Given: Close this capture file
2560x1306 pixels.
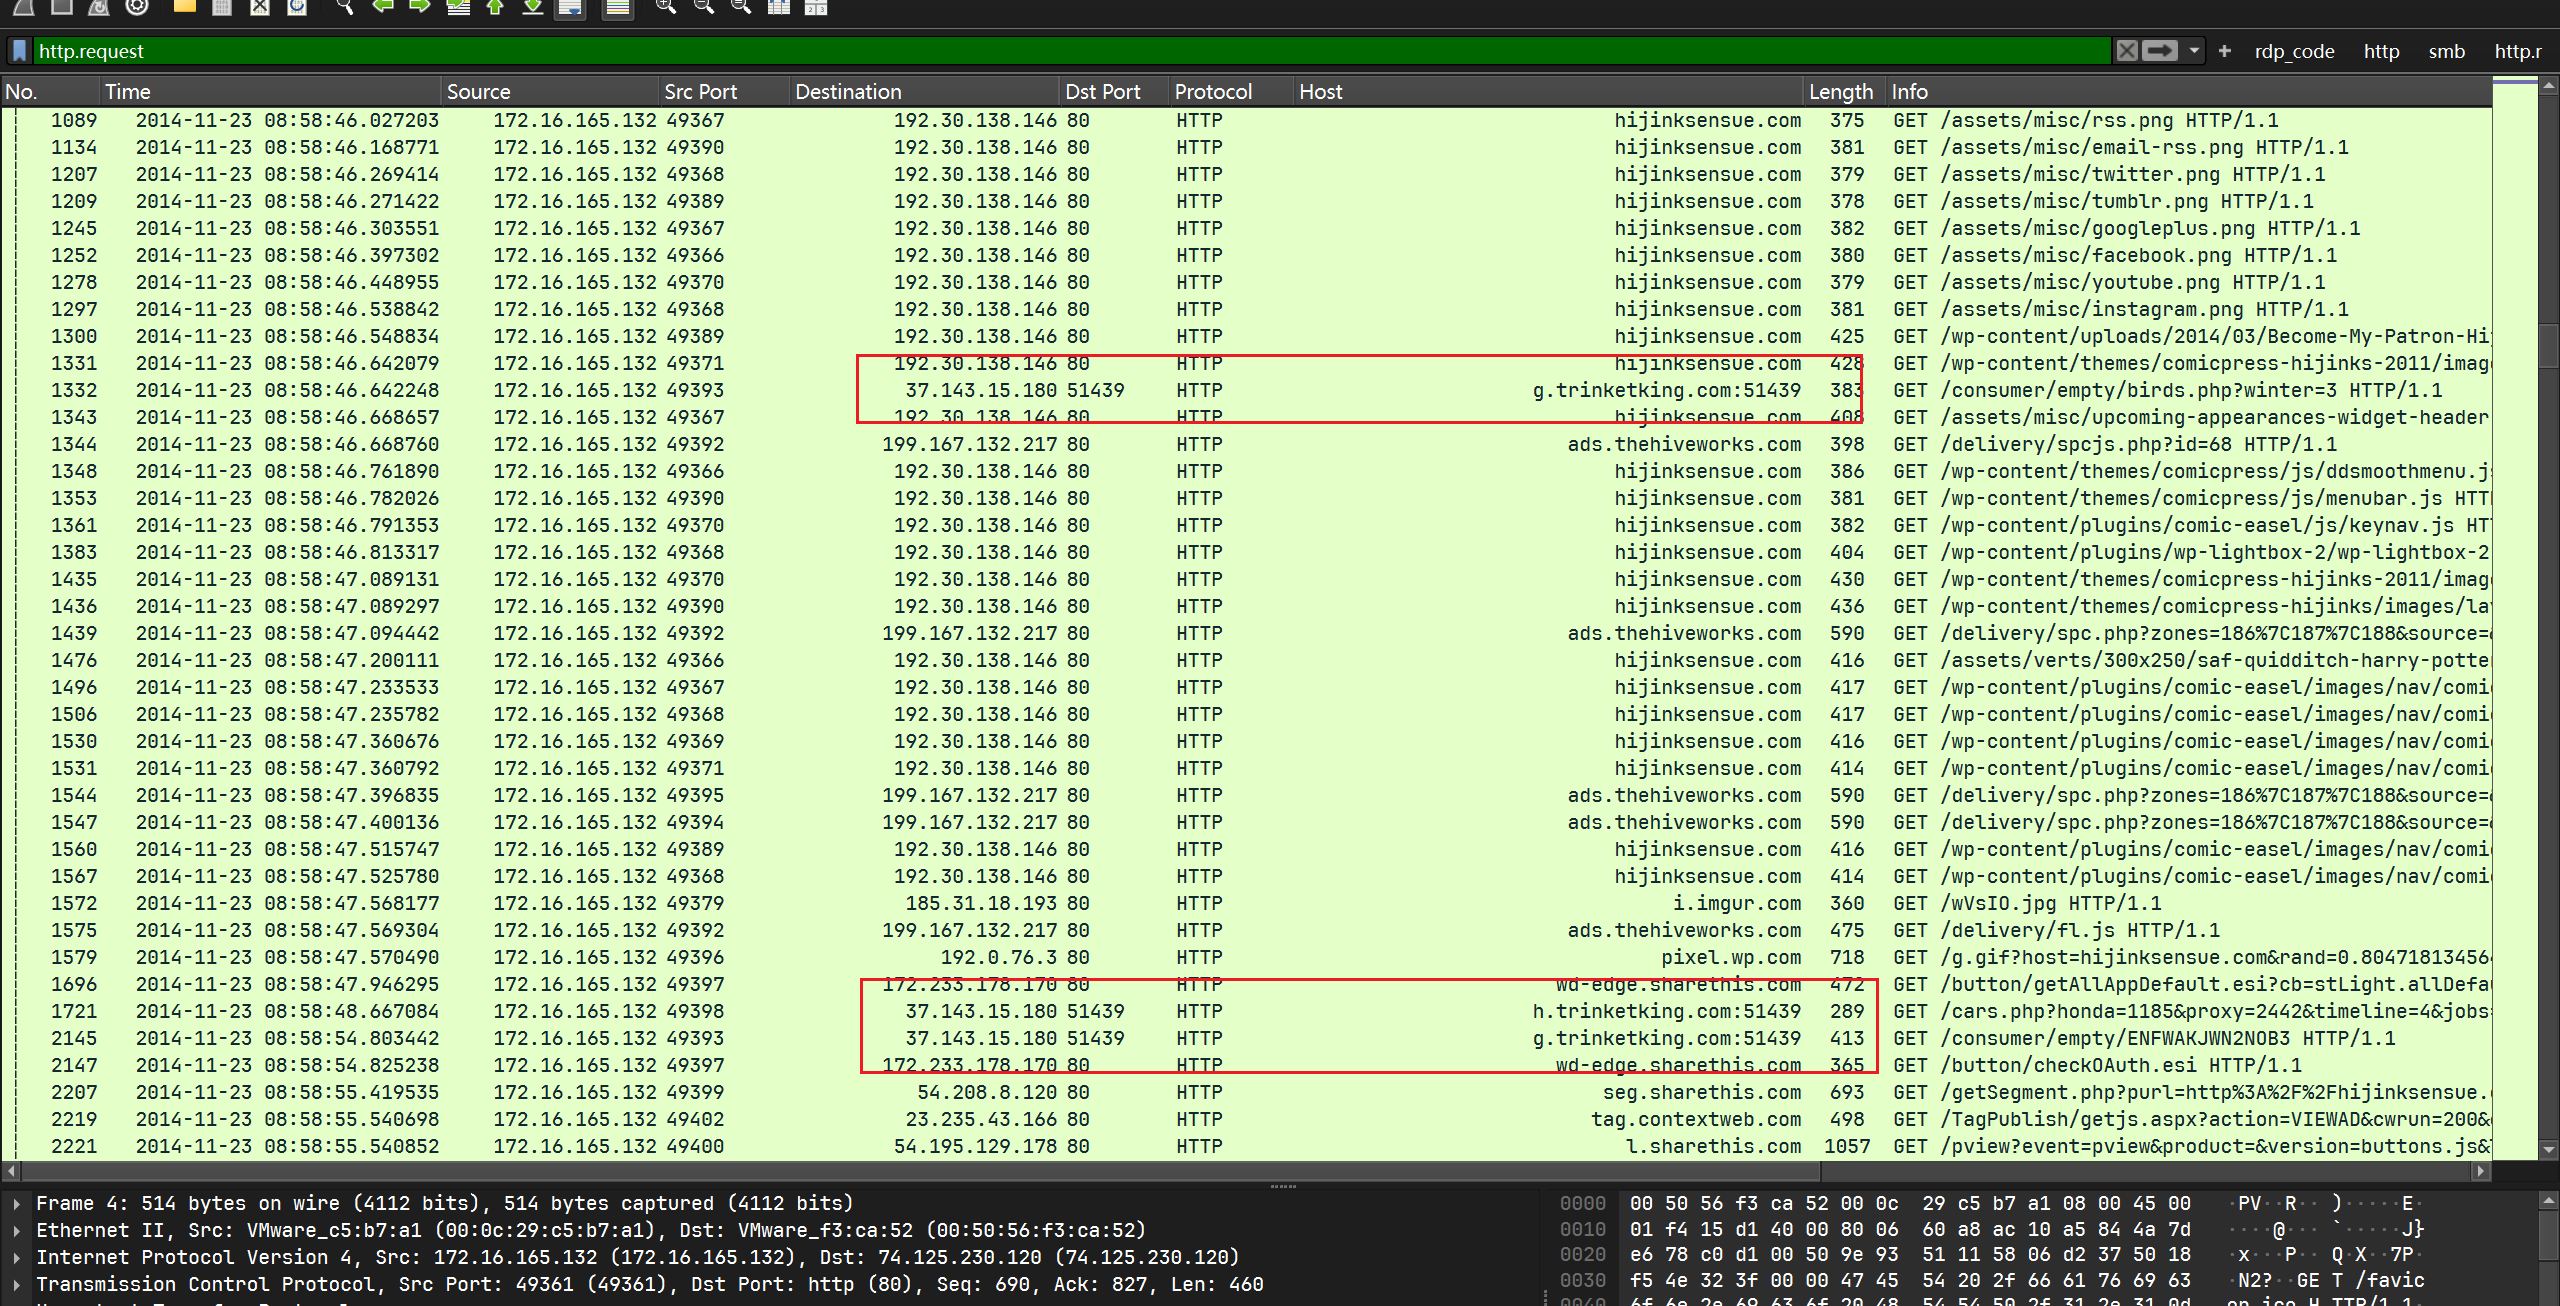Looking at the screenshot, I should 260,7.
